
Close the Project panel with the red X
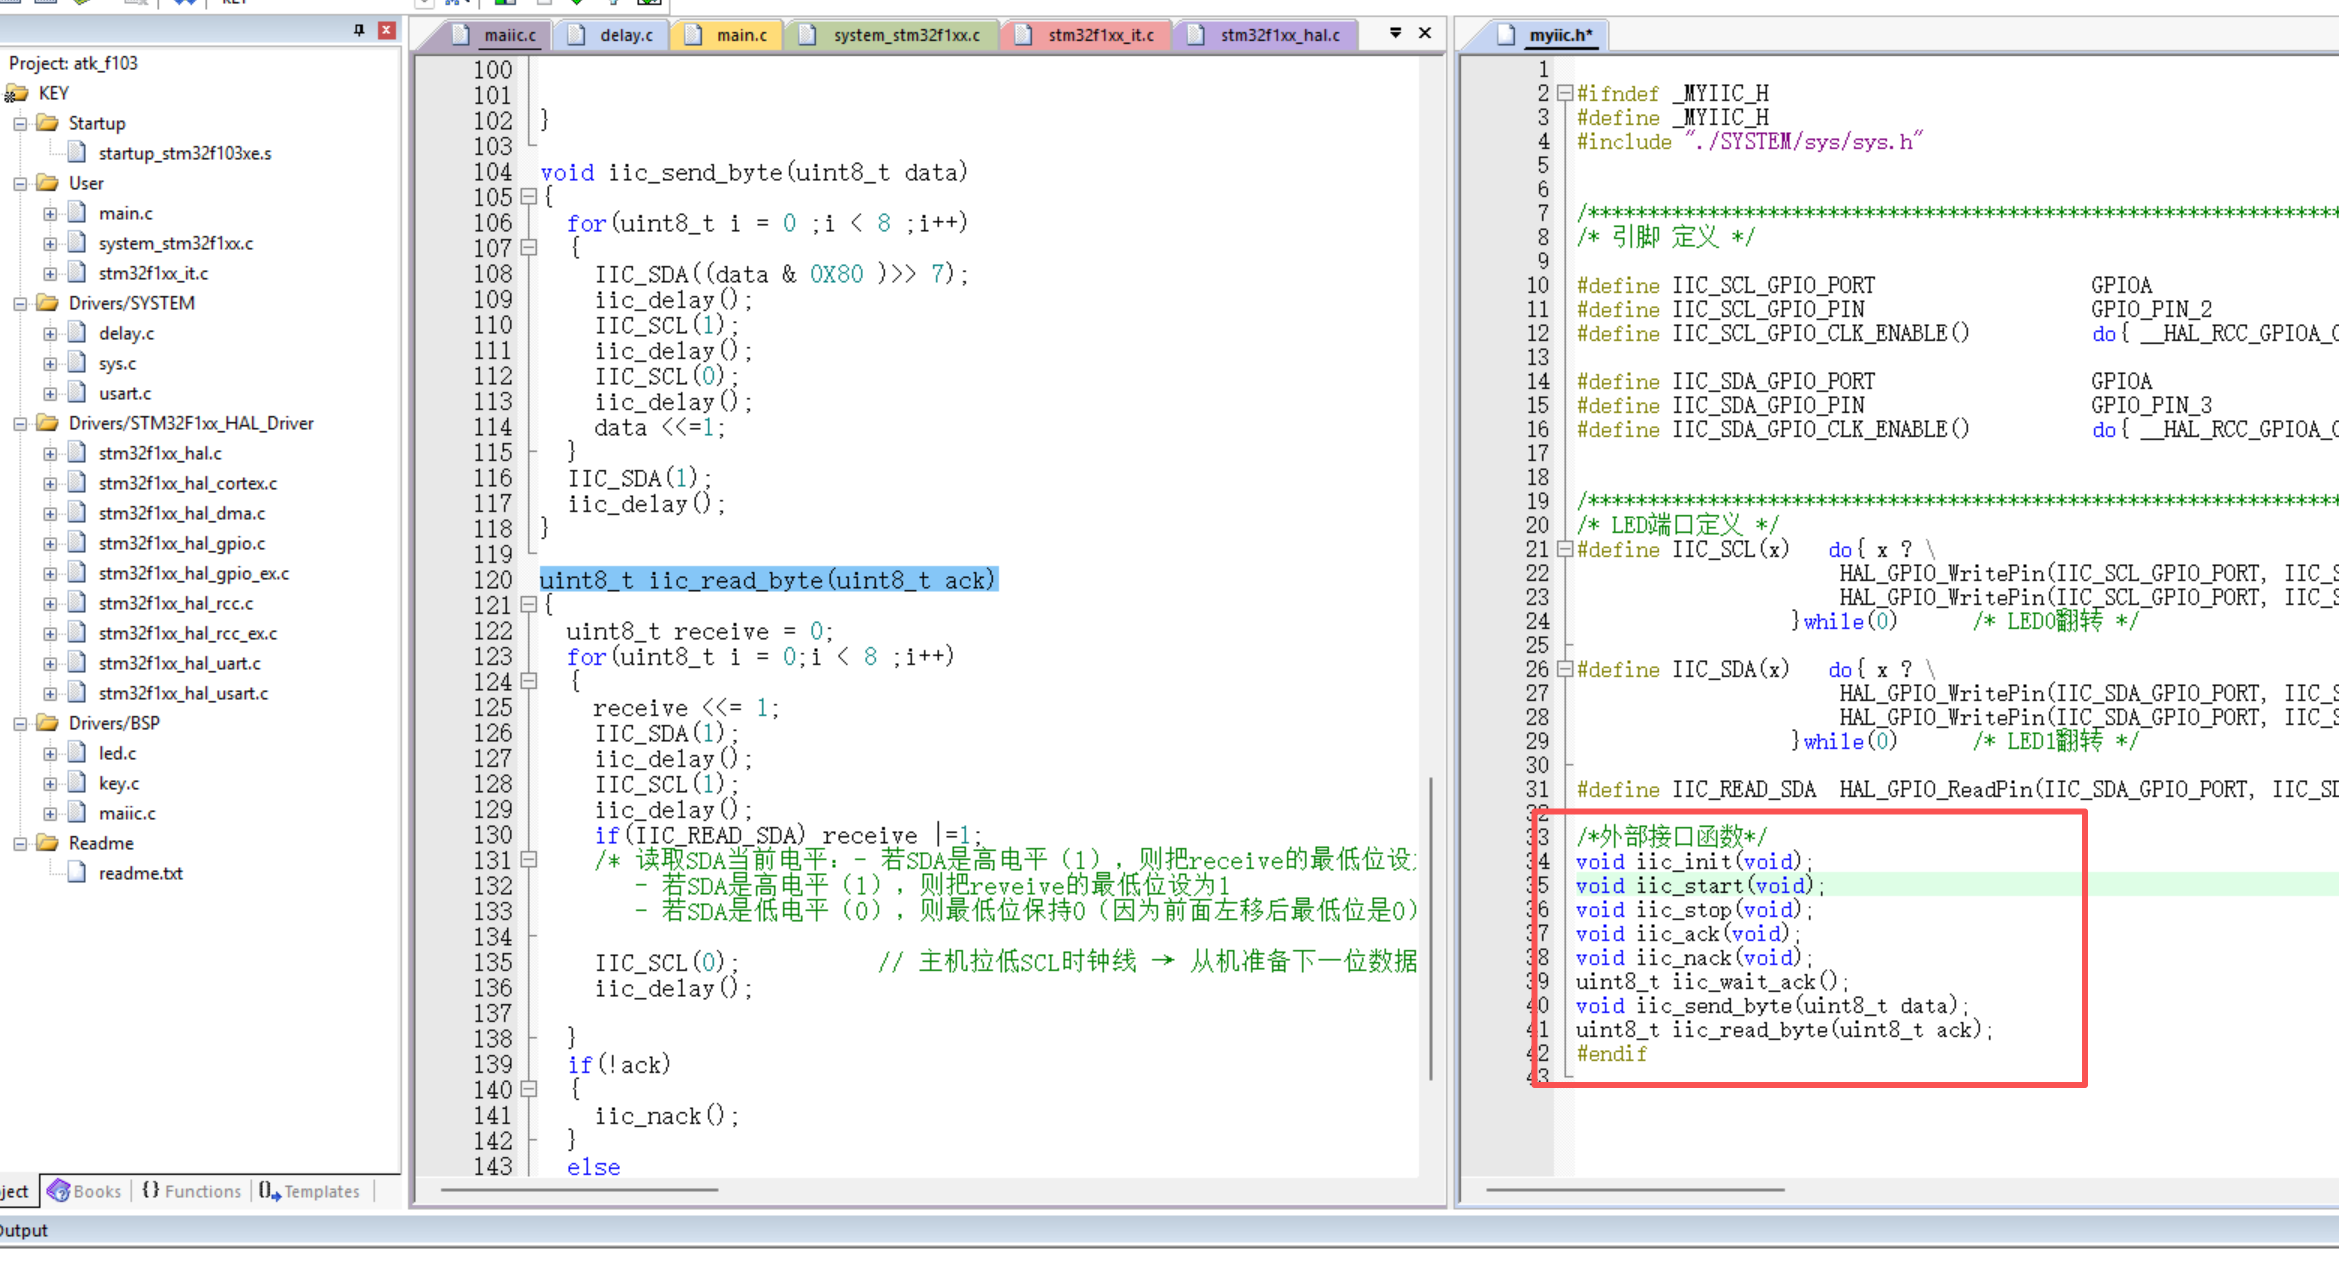(387, 31)
